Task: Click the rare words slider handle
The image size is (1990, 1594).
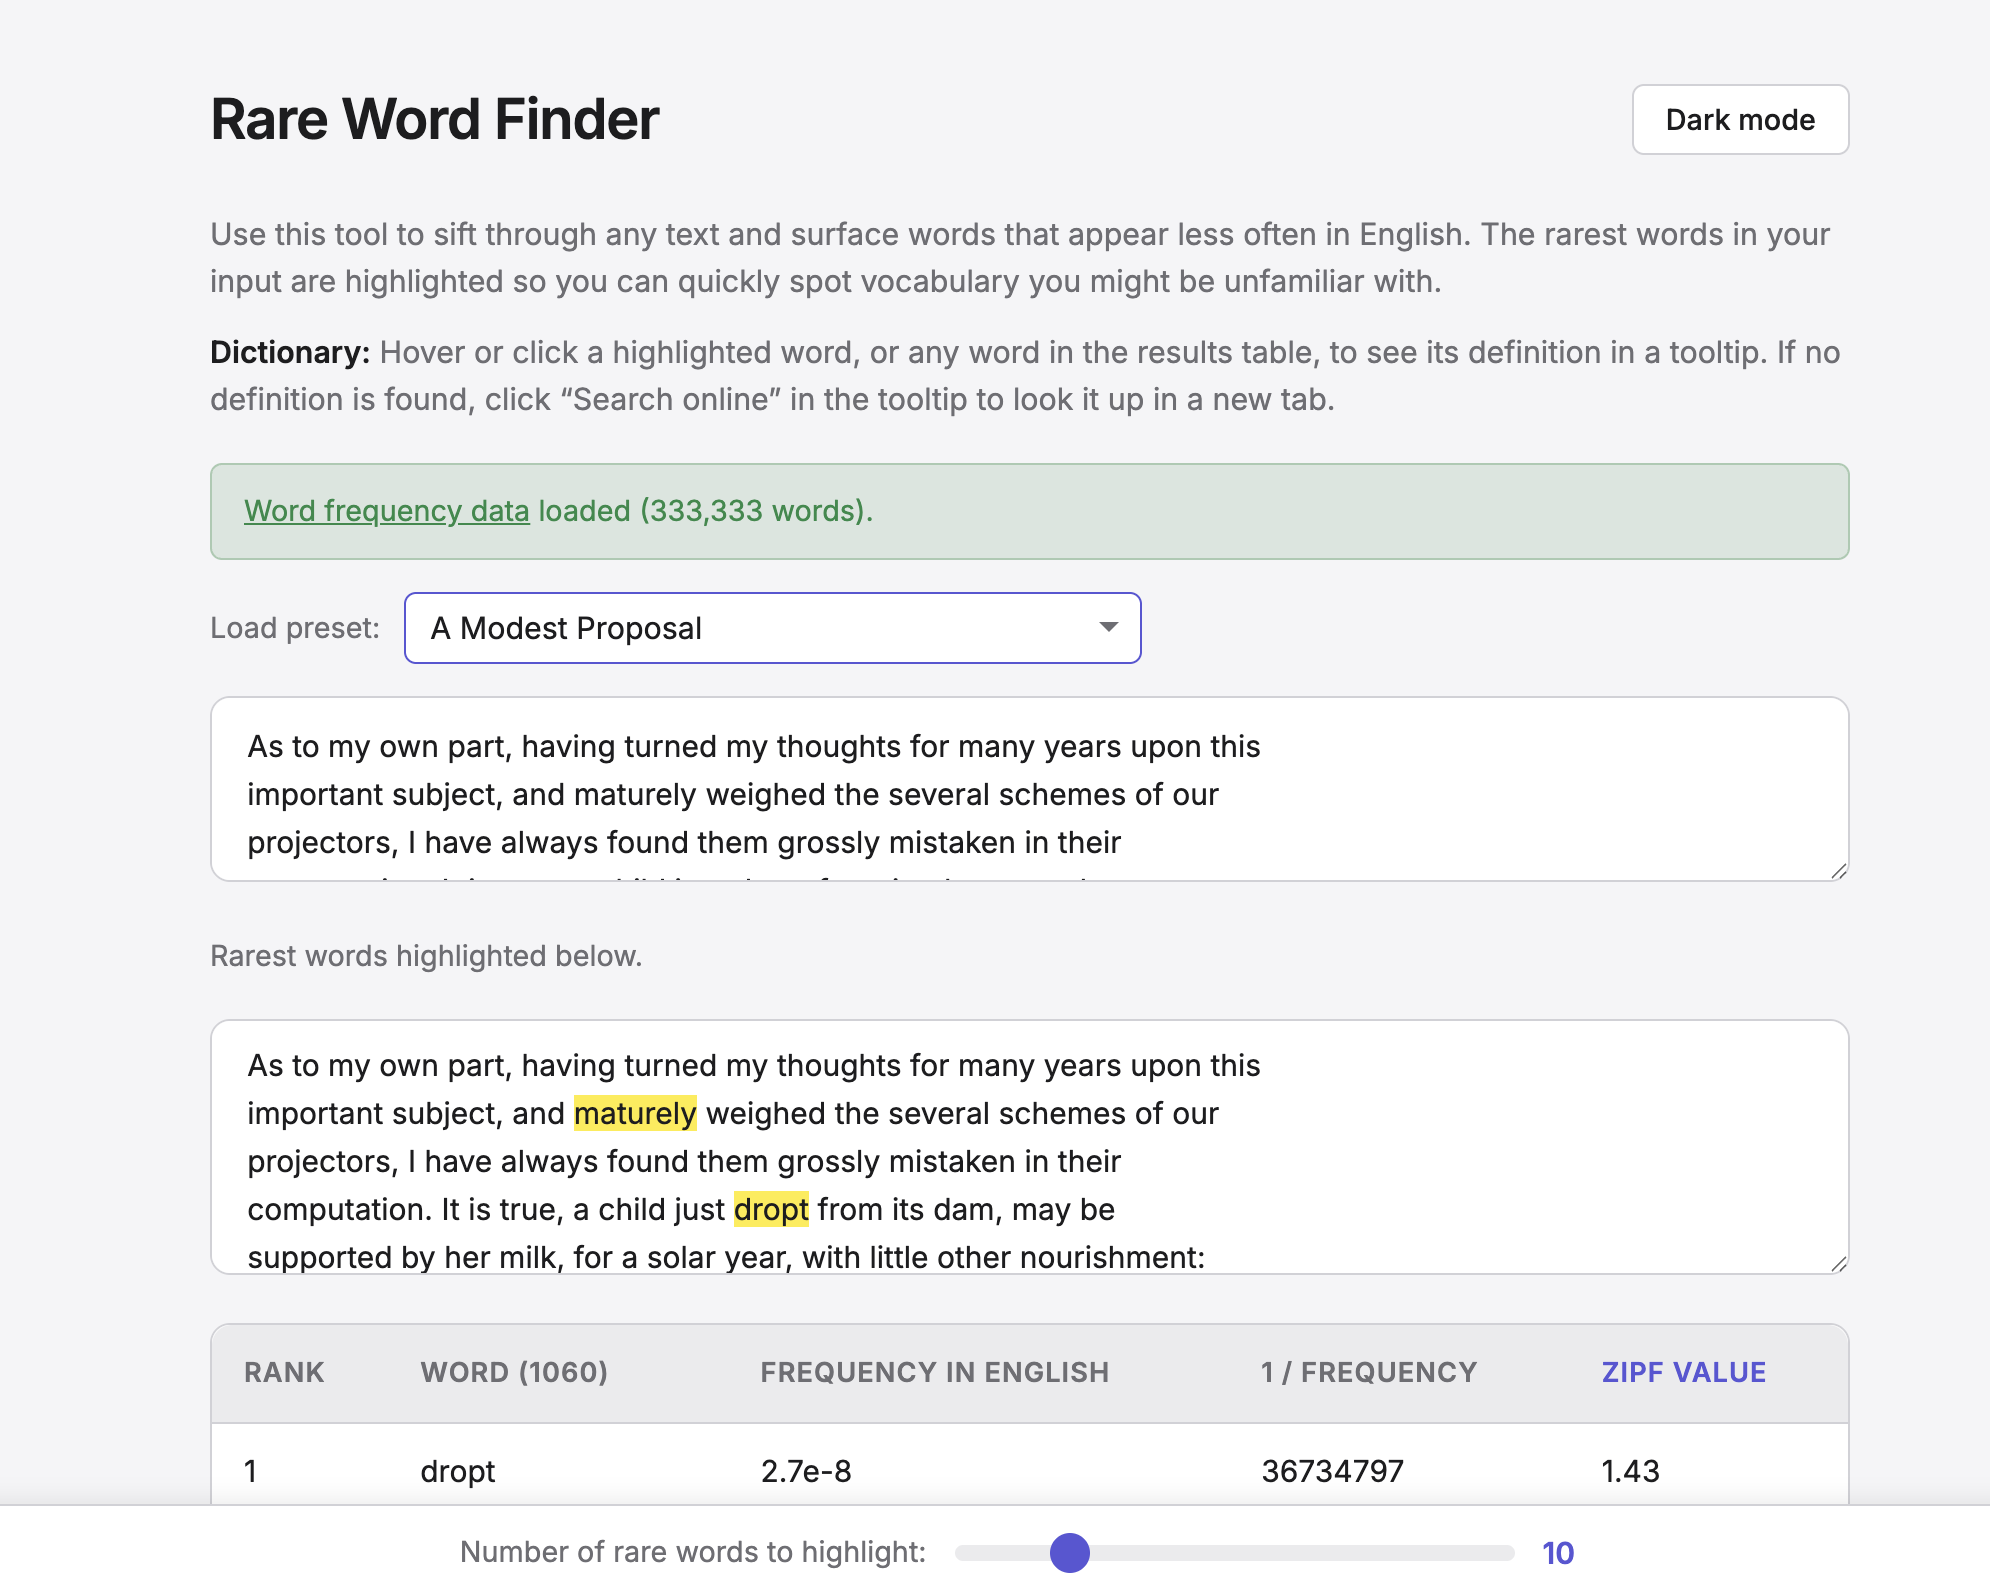Action: coord(1069,1552)
